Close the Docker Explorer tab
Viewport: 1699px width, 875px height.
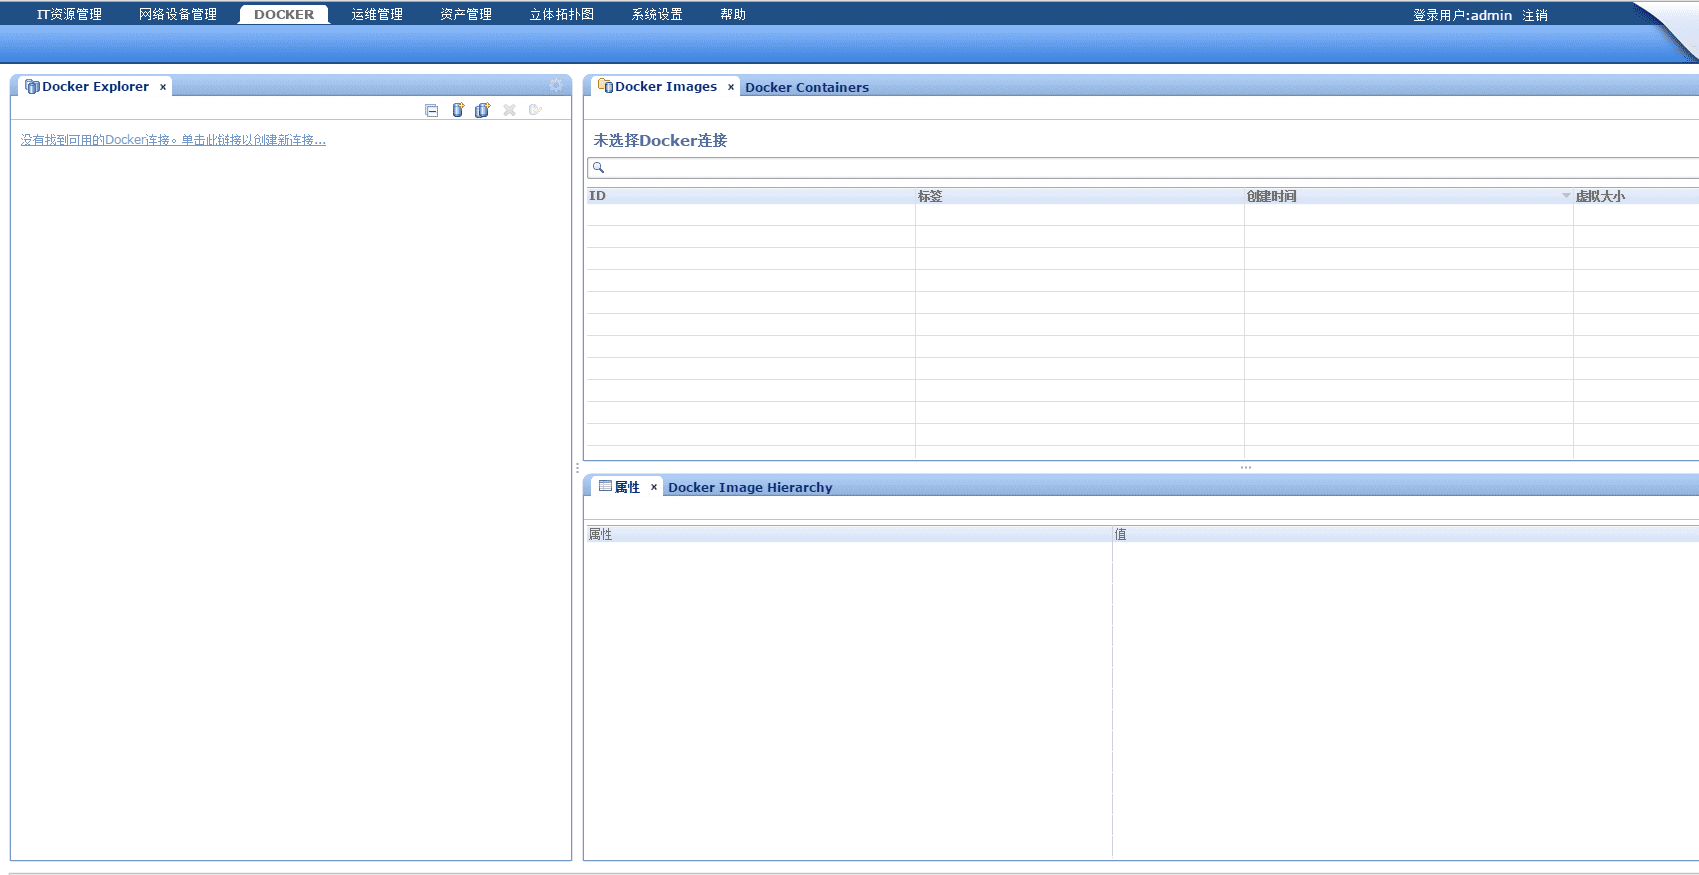163,87
